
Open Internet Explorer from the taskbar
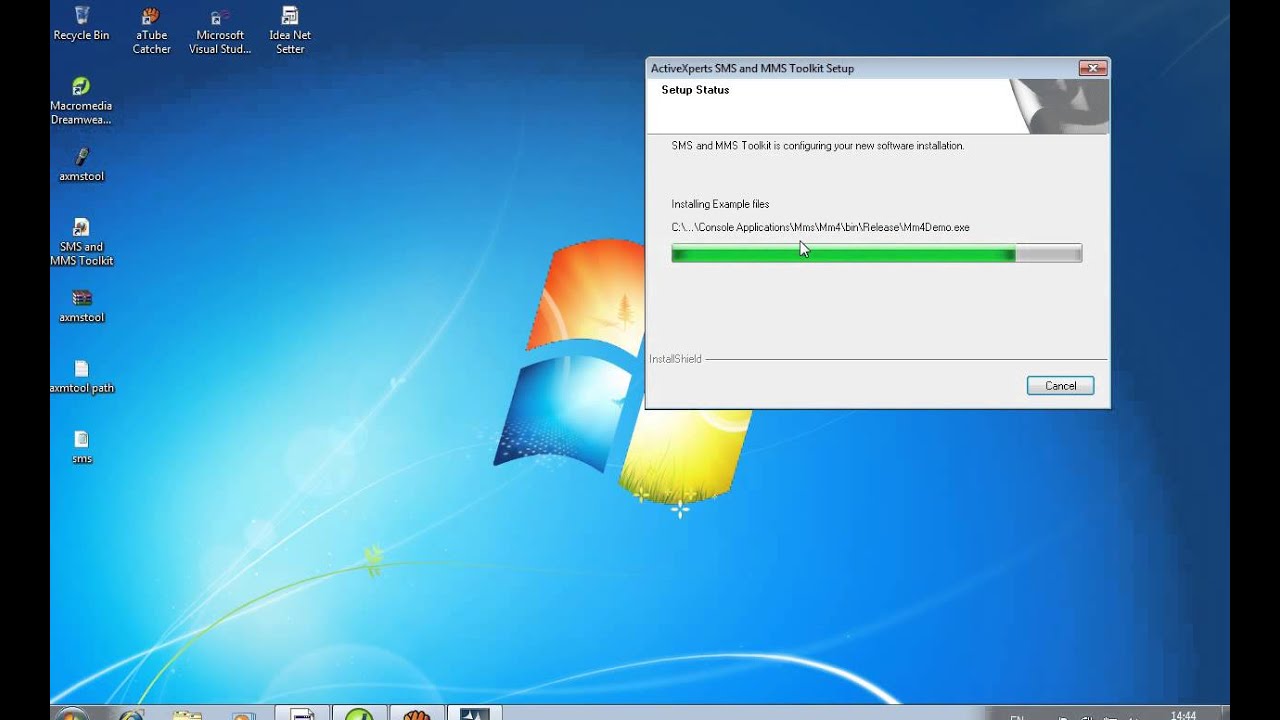tap(131, 714)
